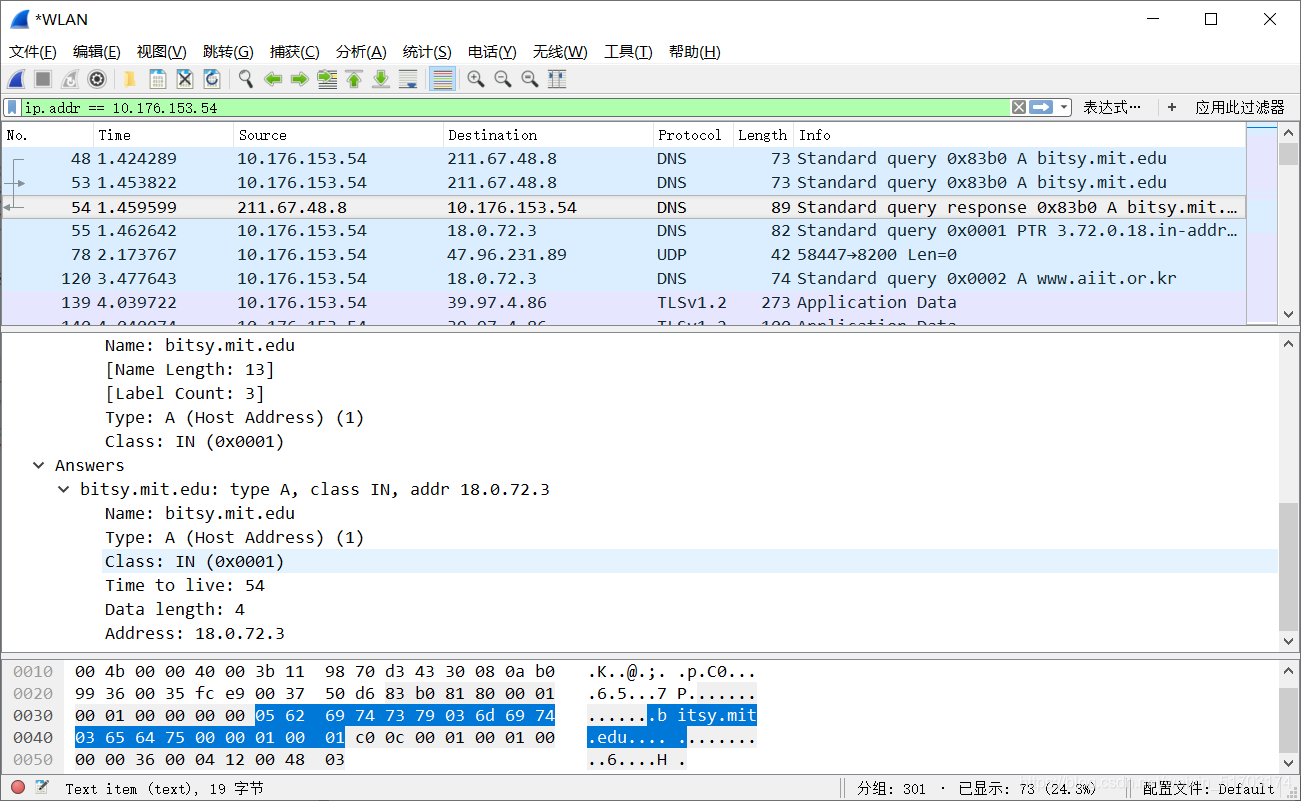
Task: Sort by Destination column header
Action: (548, 135)
